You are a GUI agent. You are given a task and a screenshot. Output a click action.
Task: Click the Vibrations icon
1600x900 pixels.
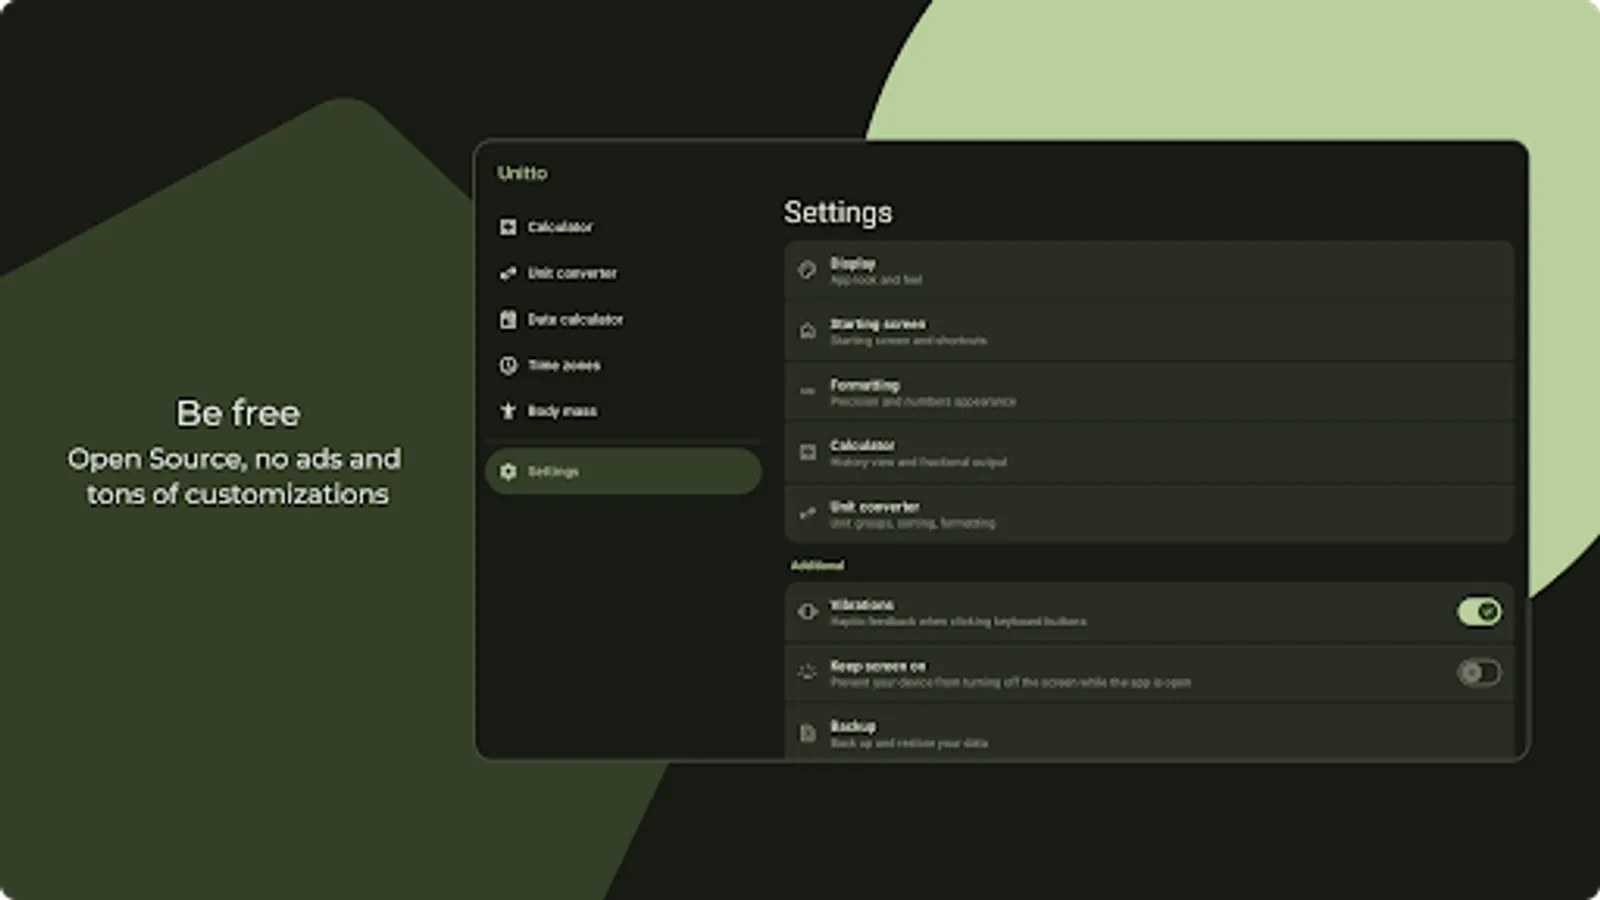click(808, 612)
